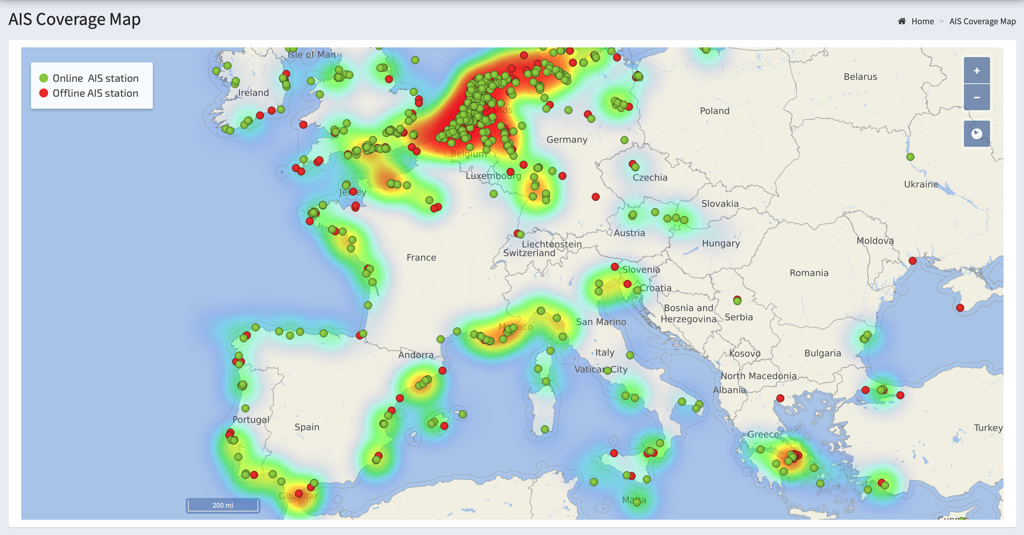Viewport: 1024px width, 535px height.
Task: Go to Home via breadcrumb link
Action: point(922,21)
